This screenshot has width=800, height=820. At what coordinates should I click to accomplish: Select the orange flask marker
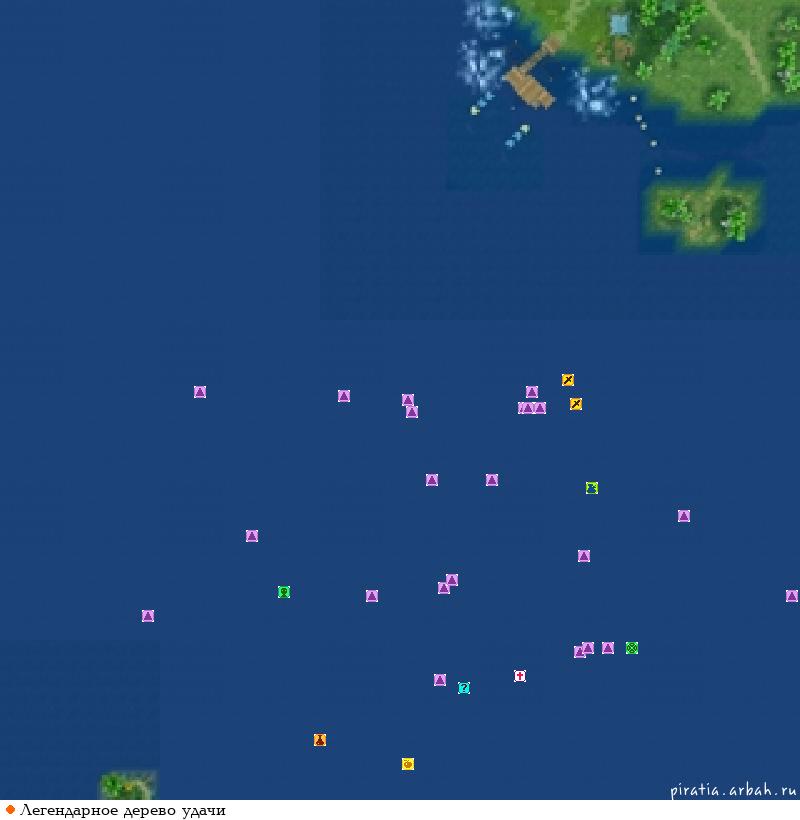pyautogui.click(x=320, y=739)
